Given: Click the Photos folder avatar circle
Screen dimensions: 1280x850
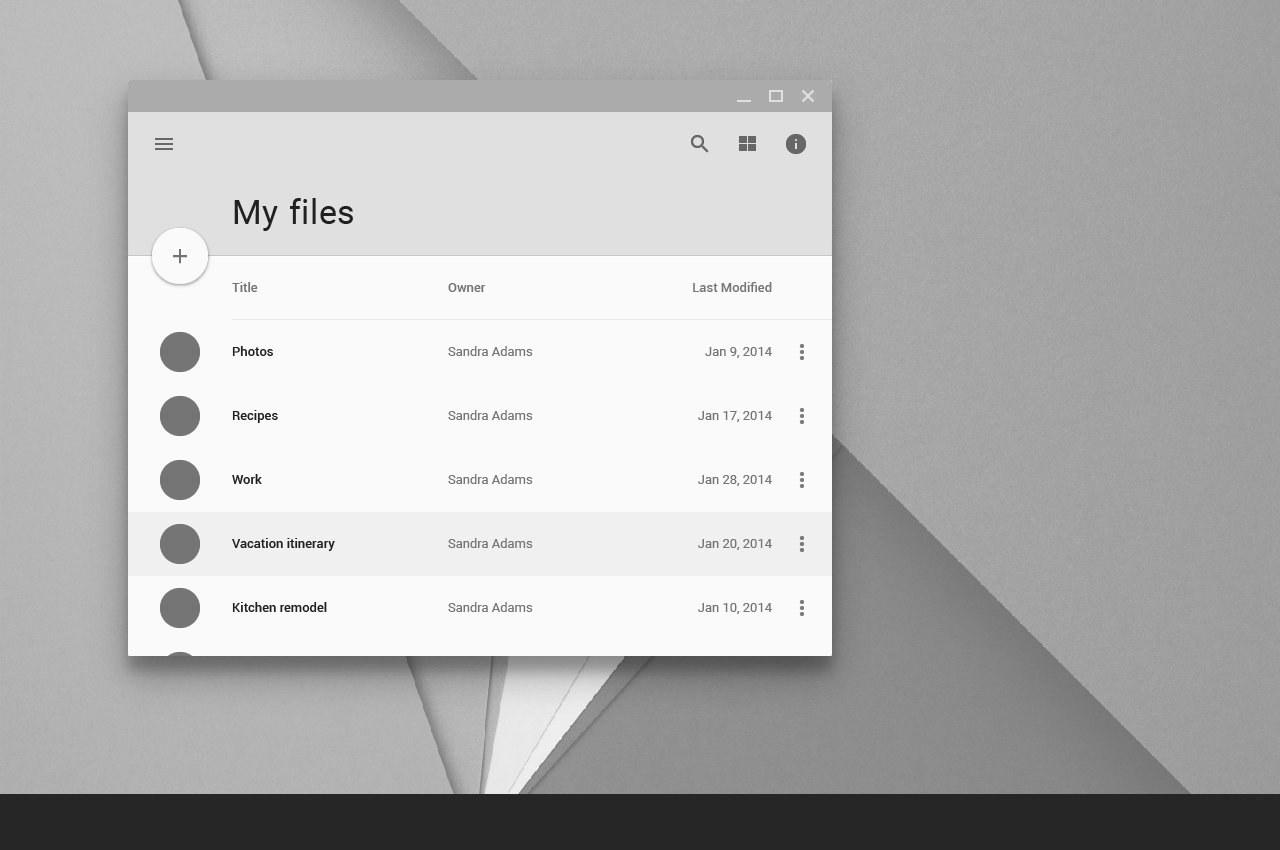Looking at the screenshot, I should click(x=180, y=352).
